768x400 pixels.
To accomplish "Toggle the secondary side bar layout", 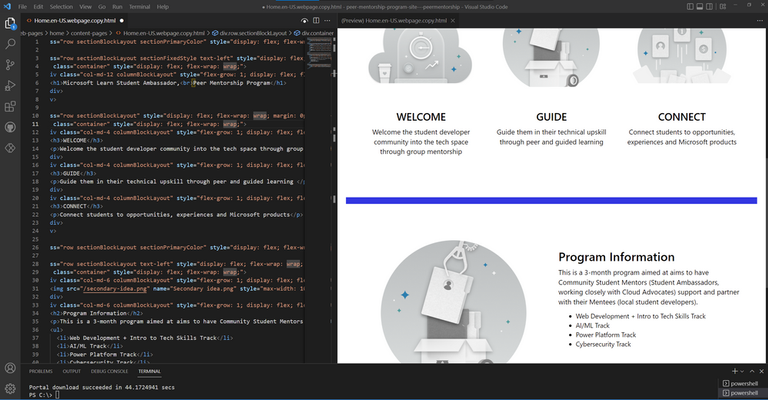I will 709,6.
